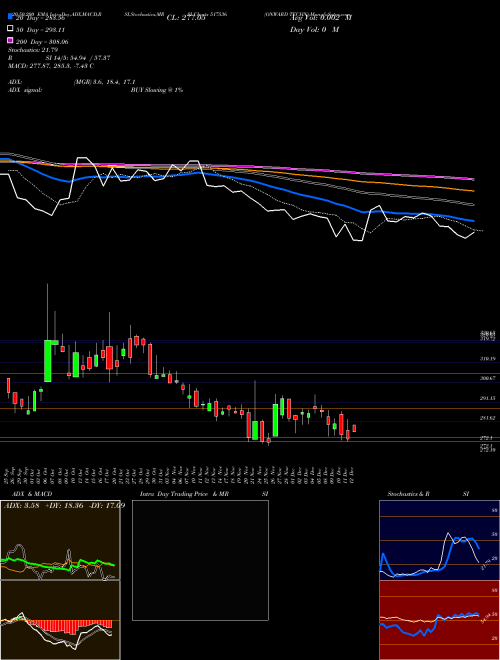Image resolution: width=500 pixels, height=660 pixels.
Task: Click the 'Stochastics & R' panel title
Action: 408,494
